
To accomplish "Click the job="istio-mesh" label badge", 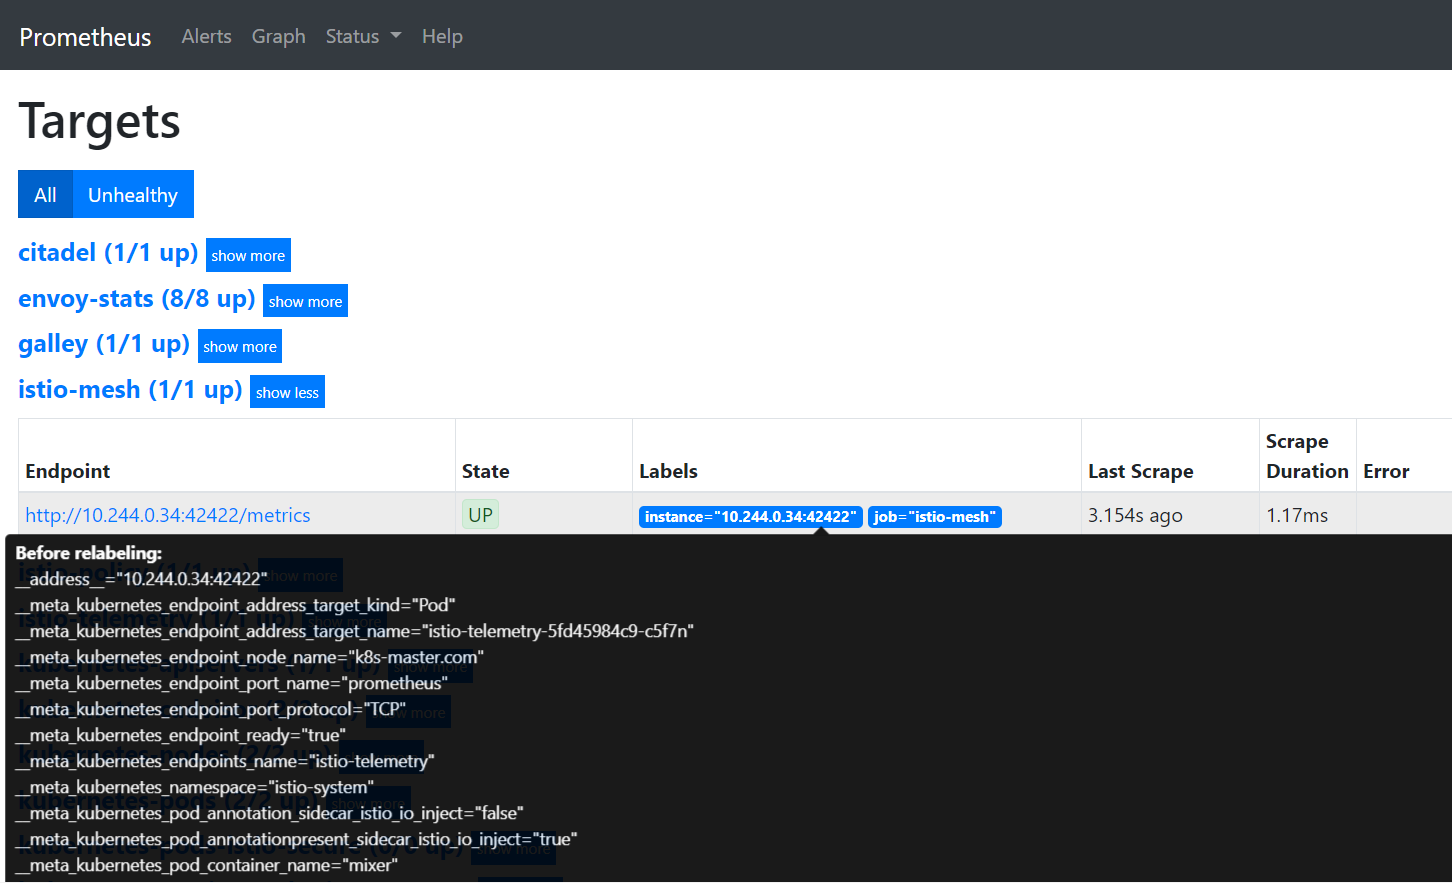I will point(934,517).
